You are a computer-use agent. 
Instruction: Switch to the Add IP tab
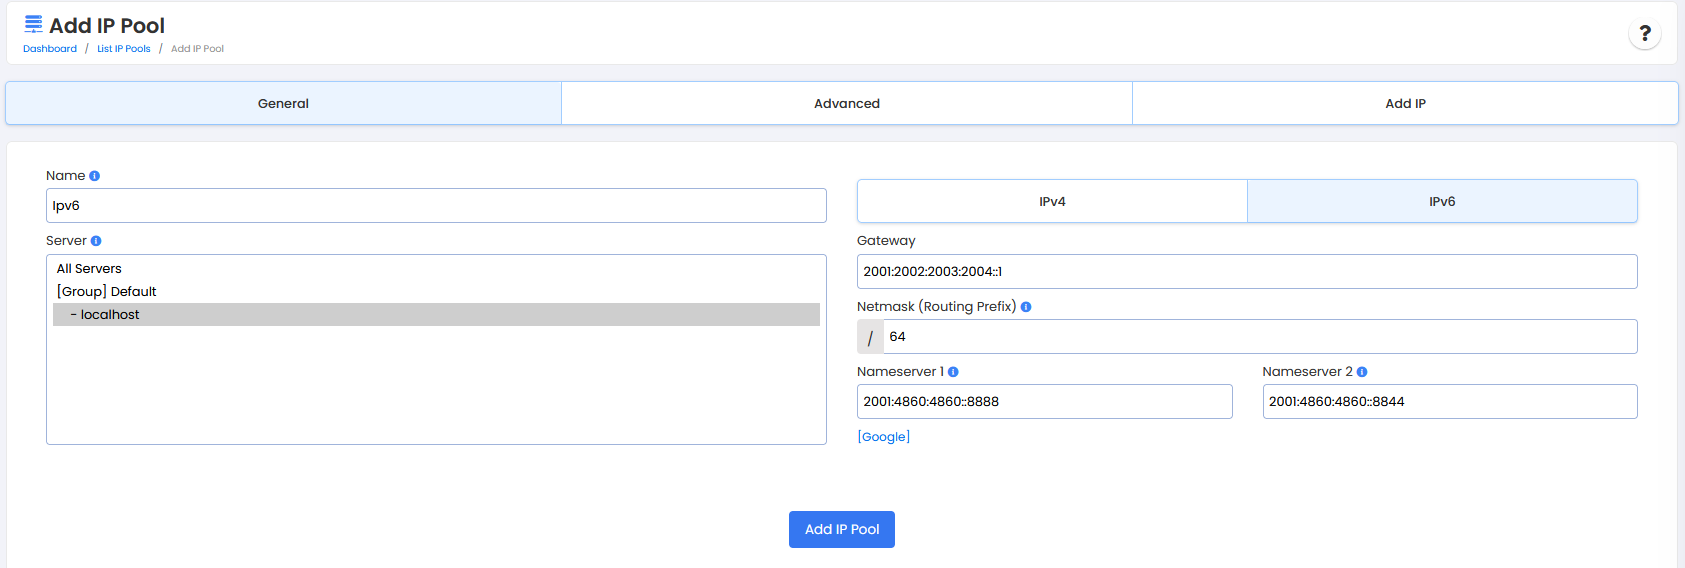(x=1405, y=103)
